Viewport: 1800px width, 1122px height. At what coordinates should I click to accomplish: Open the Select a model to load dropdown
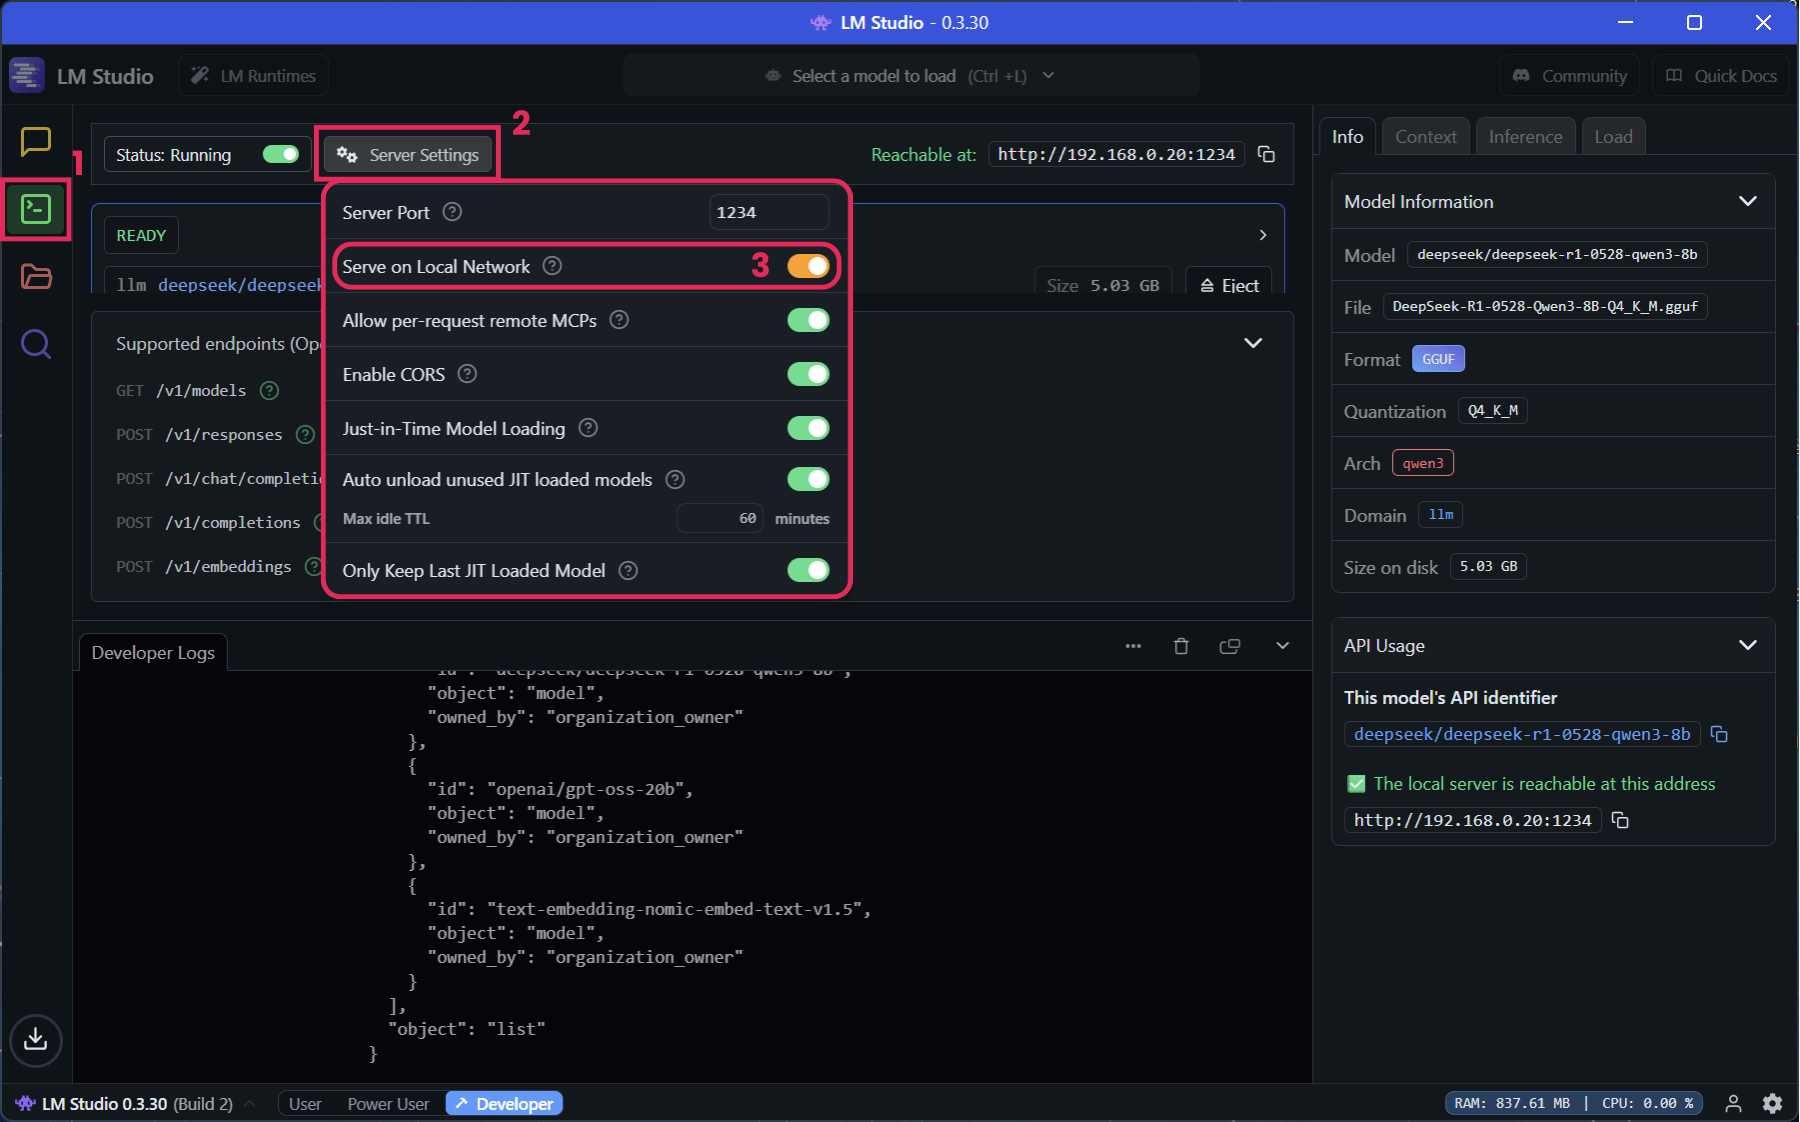tap(910, 75)
